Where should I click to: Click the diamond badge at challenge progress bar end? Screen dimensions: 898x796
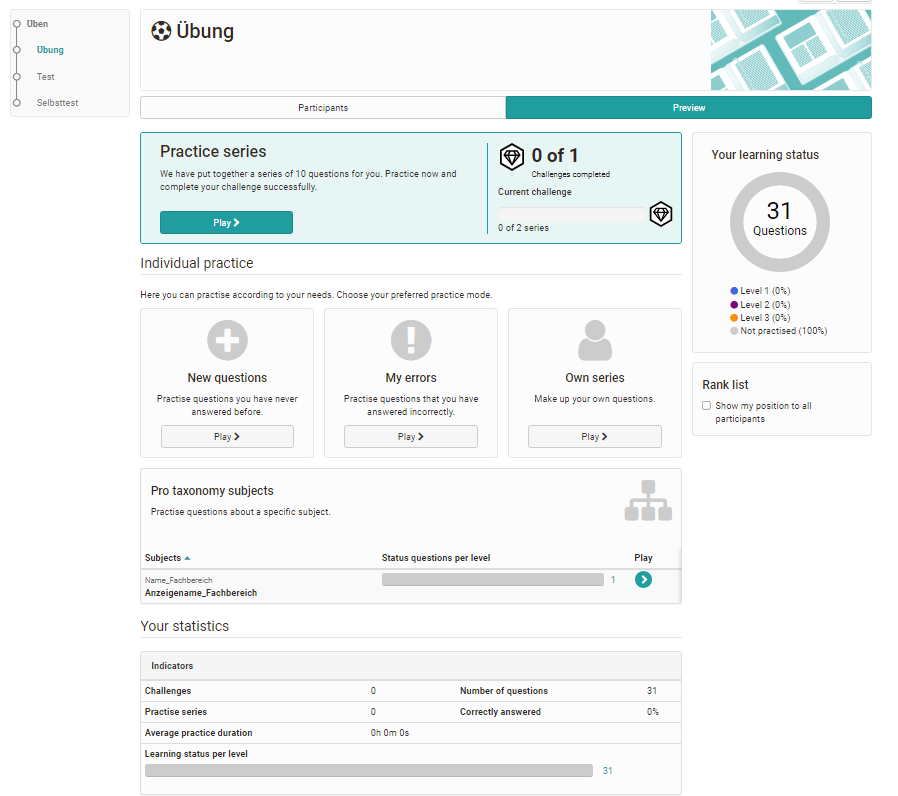[660, 213]
